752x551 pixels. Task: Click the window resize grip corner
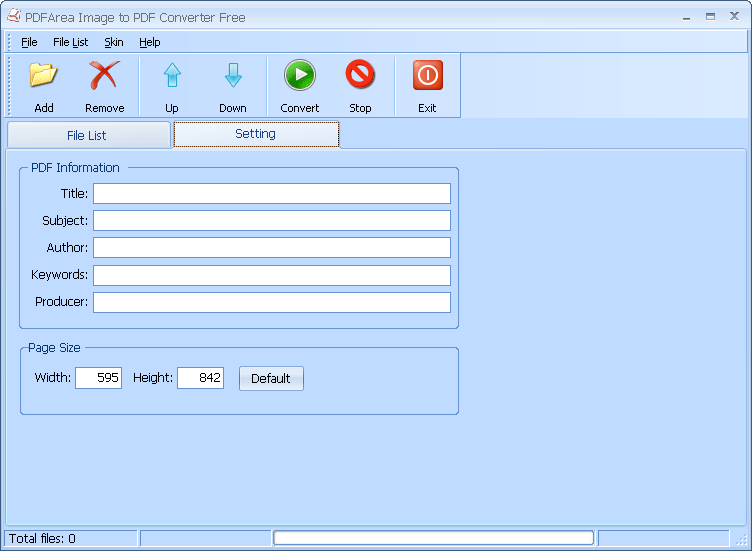[x=742, y=540]
